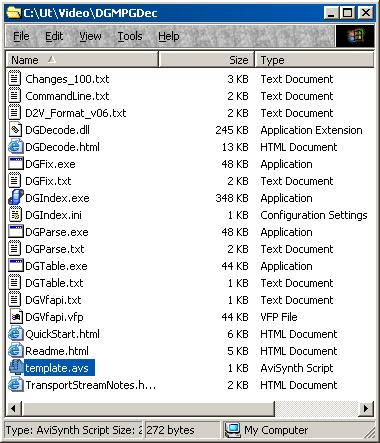This screenshot has height=443, width=380.
Task: Select the QuickStart.html file name
Action: [62, 334]
